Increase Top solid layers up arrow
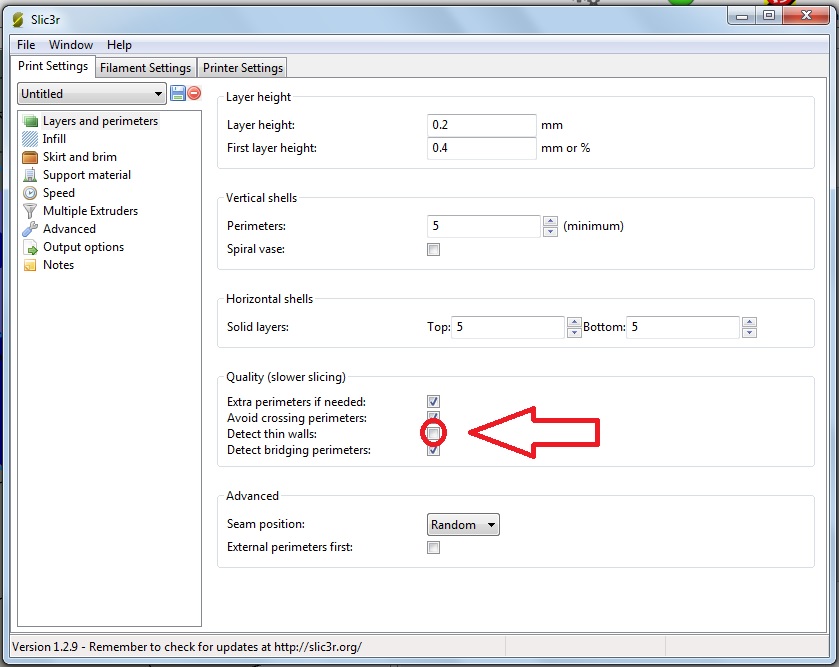839x667 pixels. [574, 323]
